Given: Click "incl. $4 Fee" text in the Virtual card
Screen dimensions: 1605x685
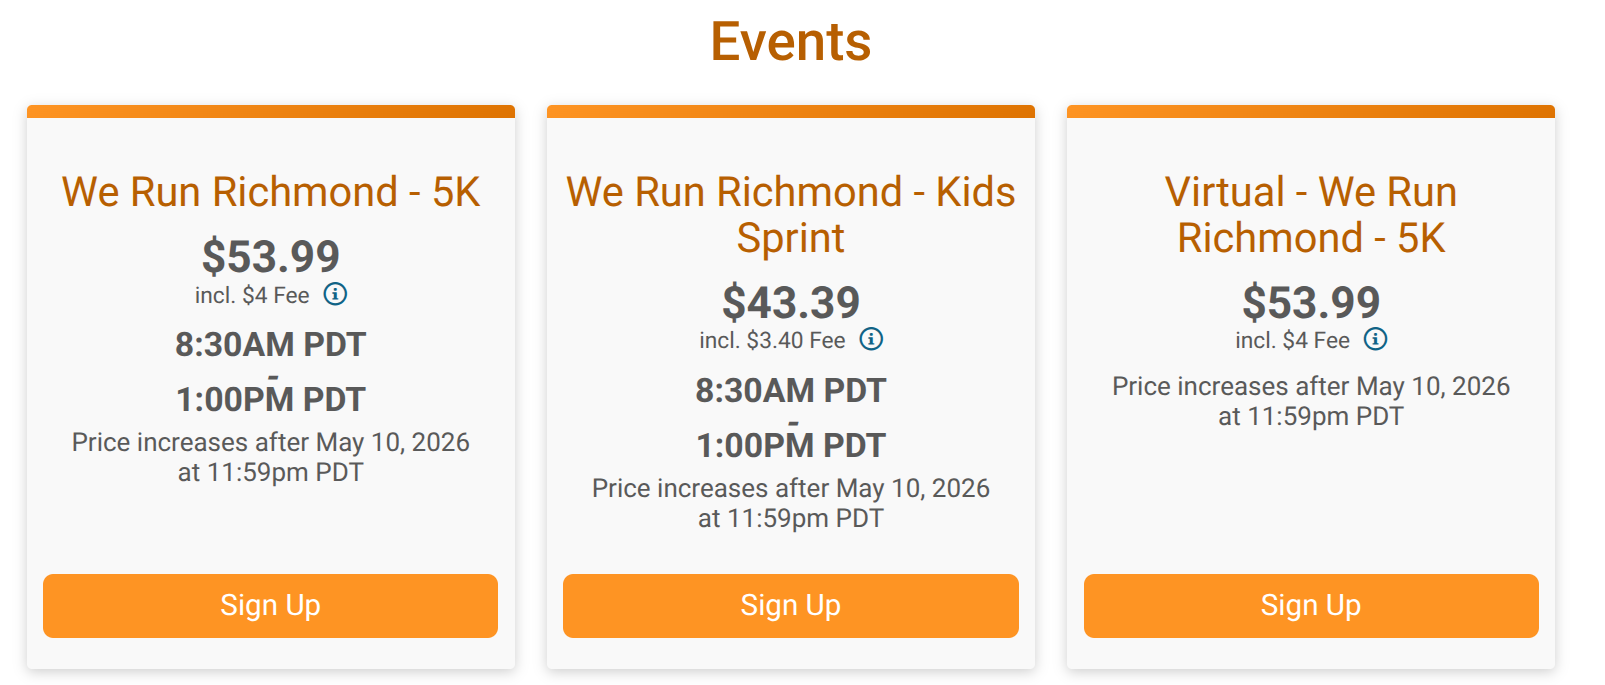Looking at the screenshot, I should click(1292, 341).
